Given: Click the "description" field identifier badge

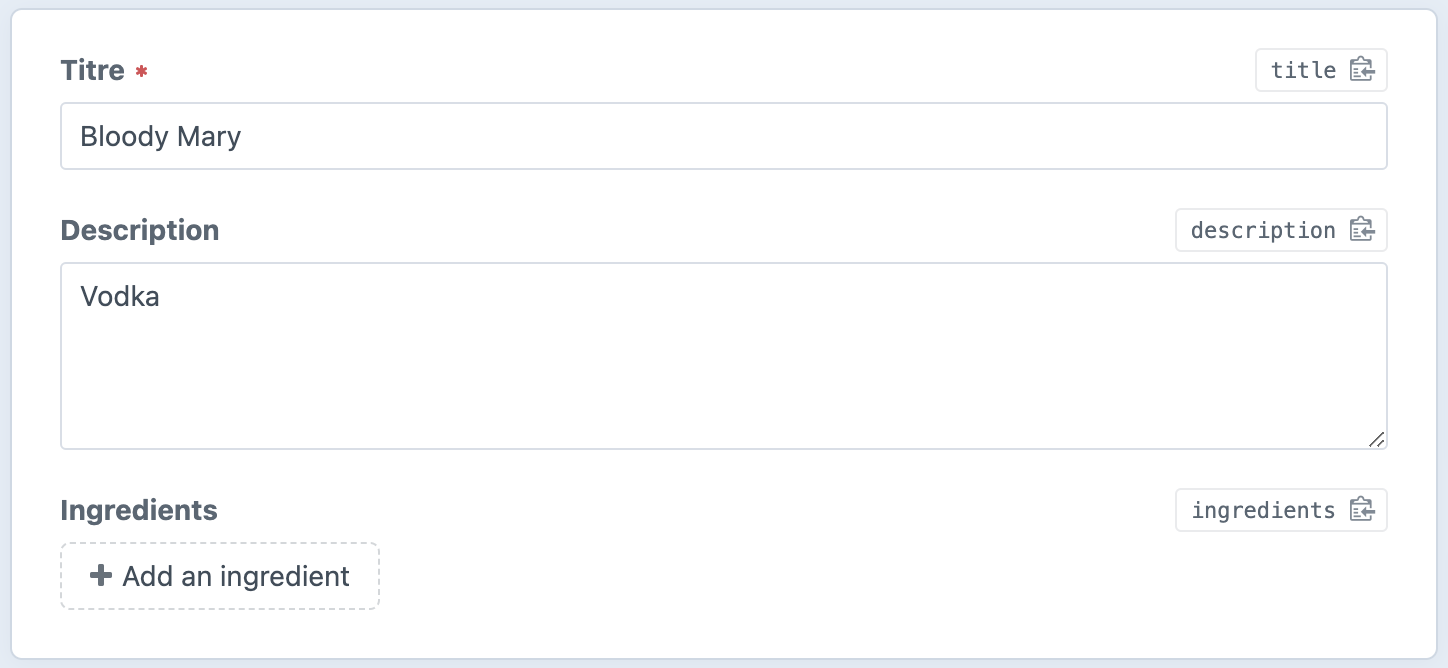Looking at the screenshot, I should coord(1281,230).
